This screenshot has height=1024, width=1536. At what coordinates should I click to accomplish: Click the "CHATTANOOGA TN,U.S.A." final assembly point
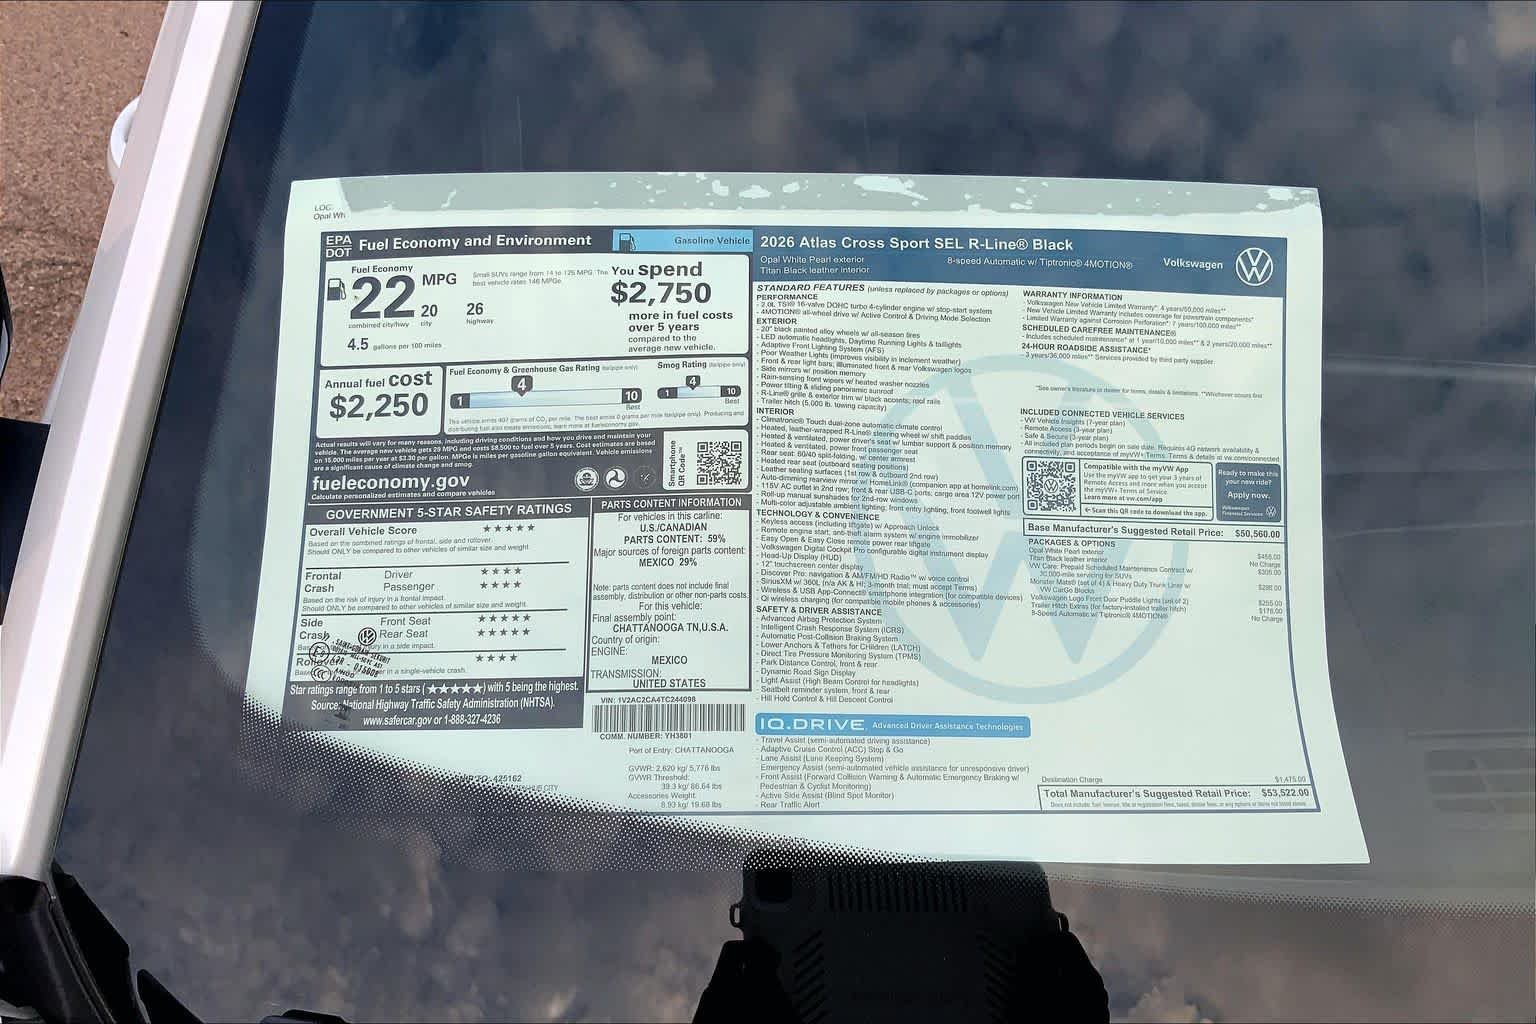point(671,628)
